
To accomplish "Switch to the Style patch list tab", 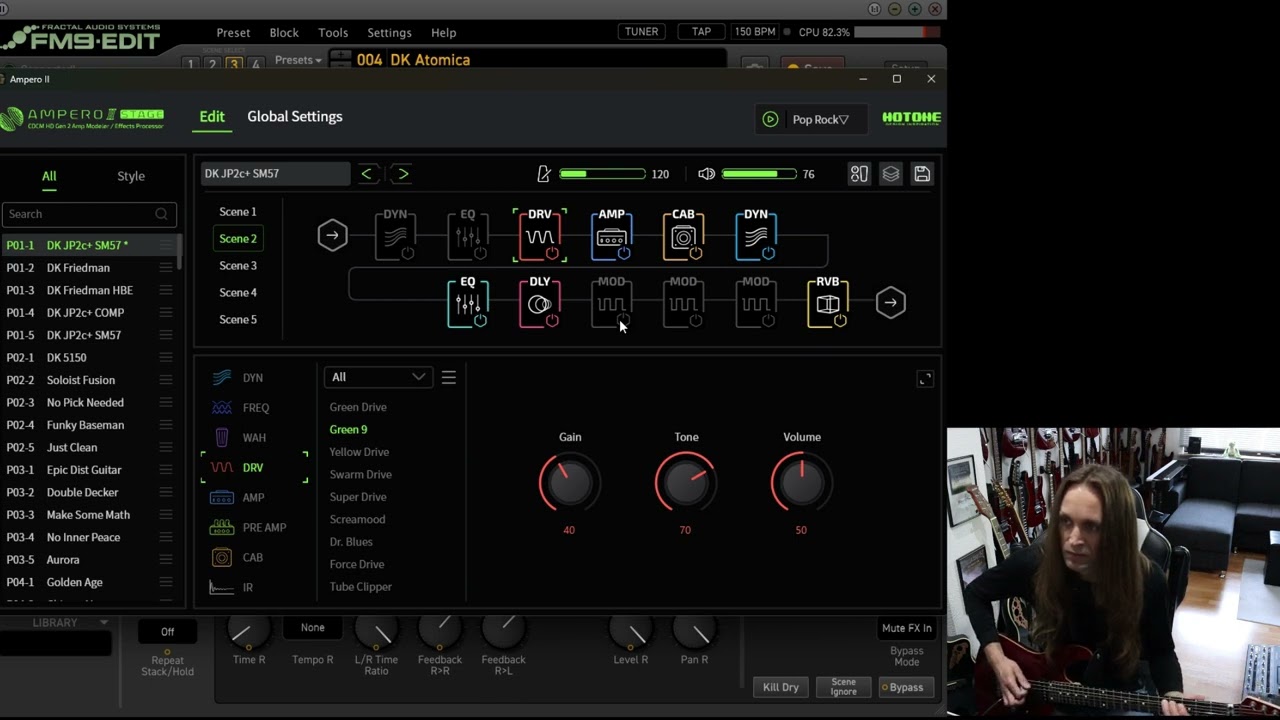I will click(131, 176).
